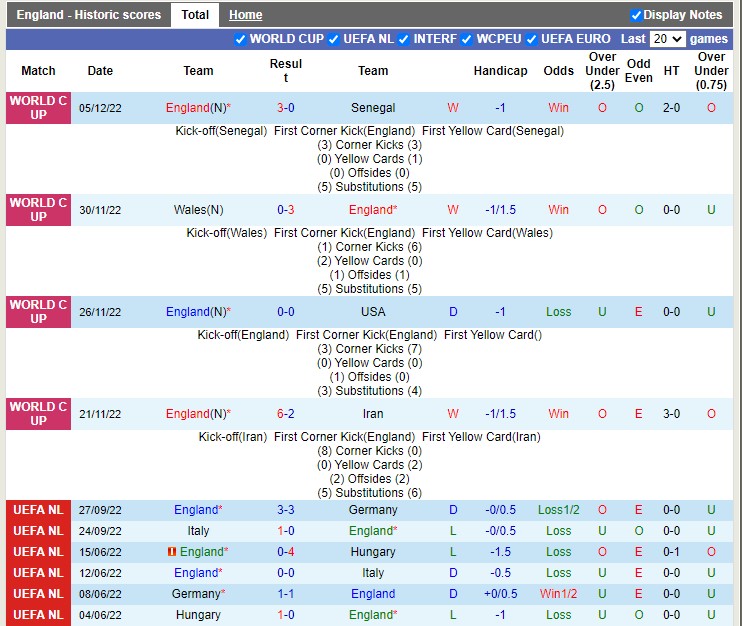Open Italy team link on 24/09/22 row
Viewport: 742px width, 626px height.
pos(198,531)
